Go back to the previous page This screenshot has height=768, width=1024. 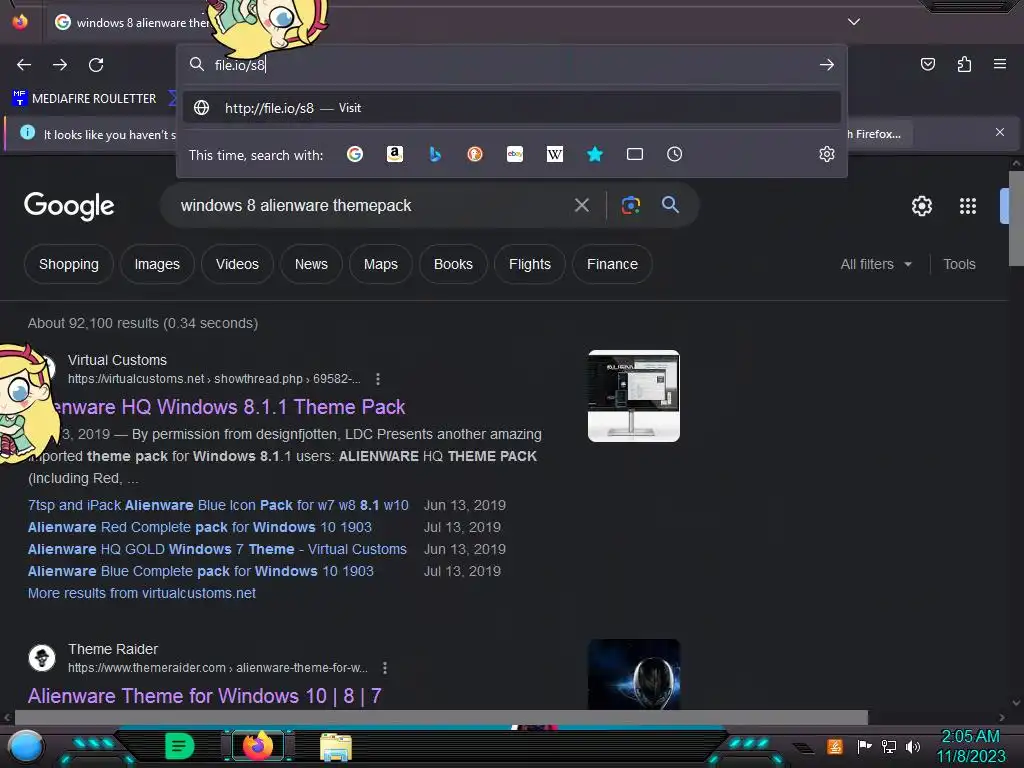point(24,65)
